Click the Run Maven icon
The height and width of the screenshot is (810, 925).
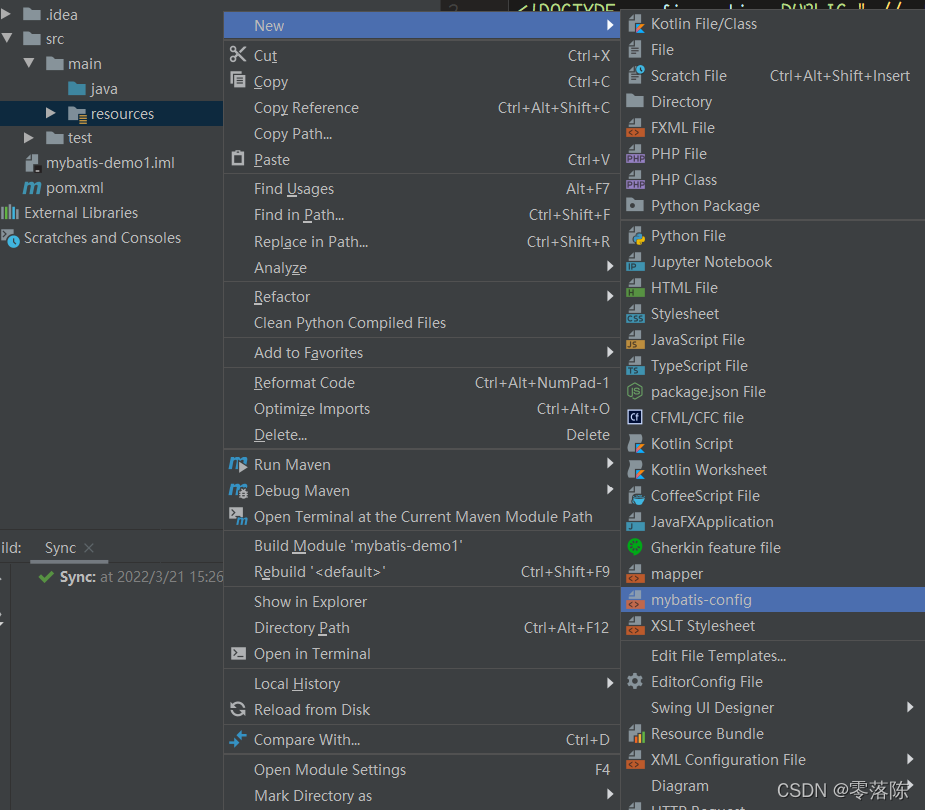(x=238, y=464)
